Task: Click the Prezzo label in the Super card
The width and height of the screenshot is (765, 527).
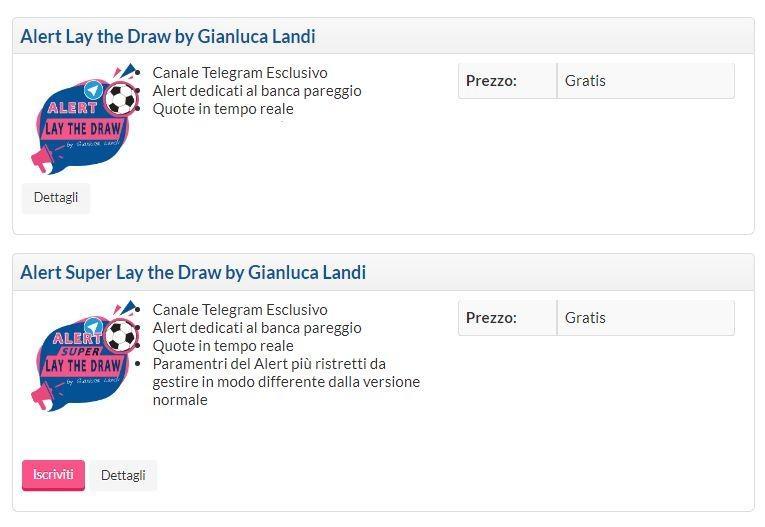Action: point(491,318)
